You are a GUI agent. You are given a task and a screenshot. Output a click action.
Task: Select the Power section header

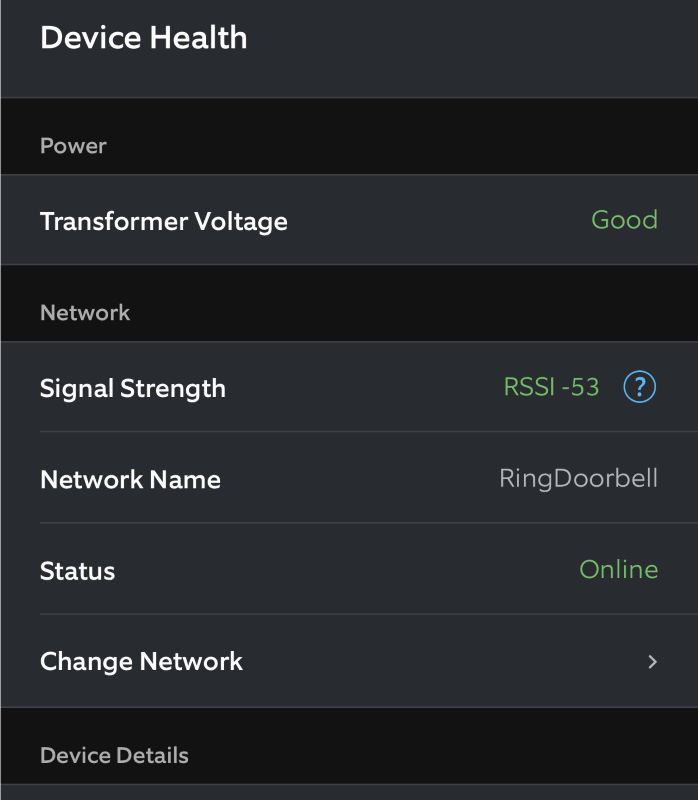72,146
